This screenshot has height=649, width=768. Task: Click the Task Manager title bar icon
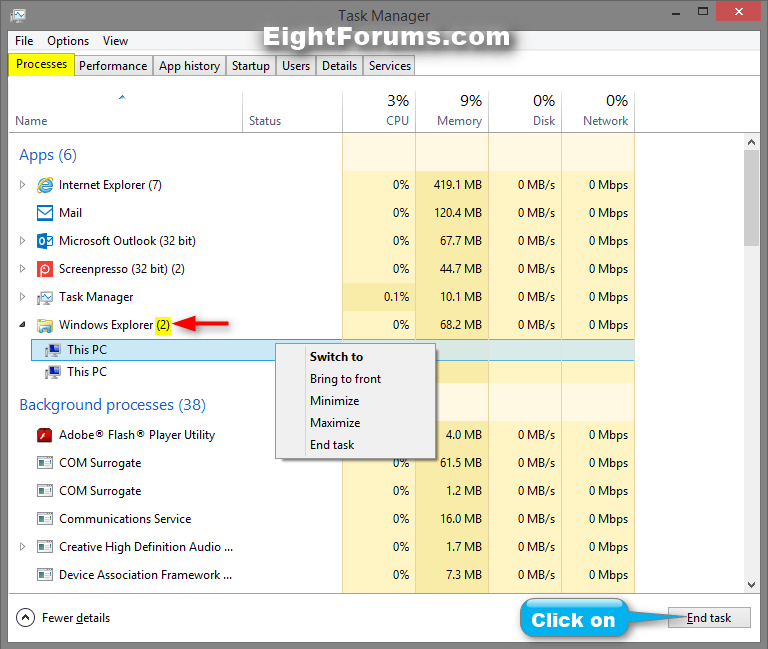[x=18, y=16]
